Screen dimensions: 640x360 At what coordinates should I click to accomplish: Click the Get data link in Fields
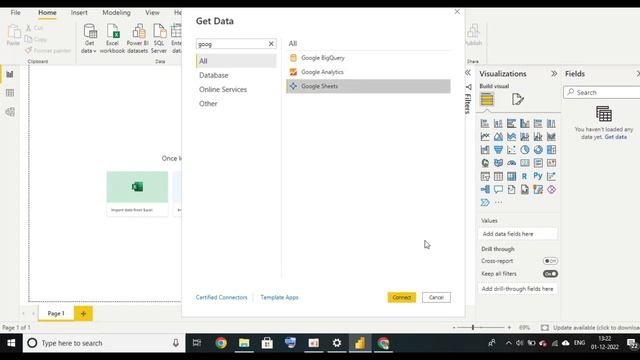(x=616, y=137)
